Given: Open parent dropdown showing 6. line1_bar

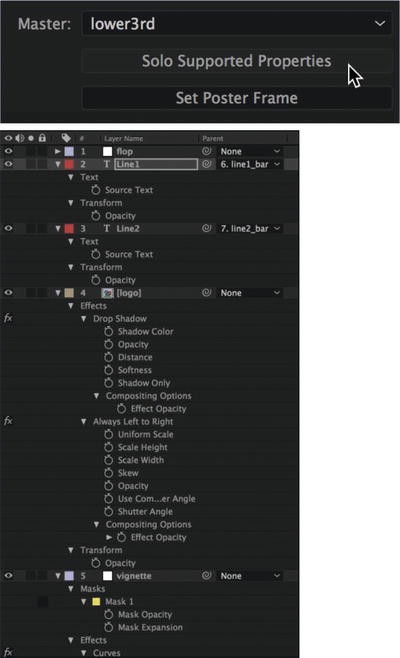Looking at the screenshot, I should pyautogui.click(x=250, y=164).
